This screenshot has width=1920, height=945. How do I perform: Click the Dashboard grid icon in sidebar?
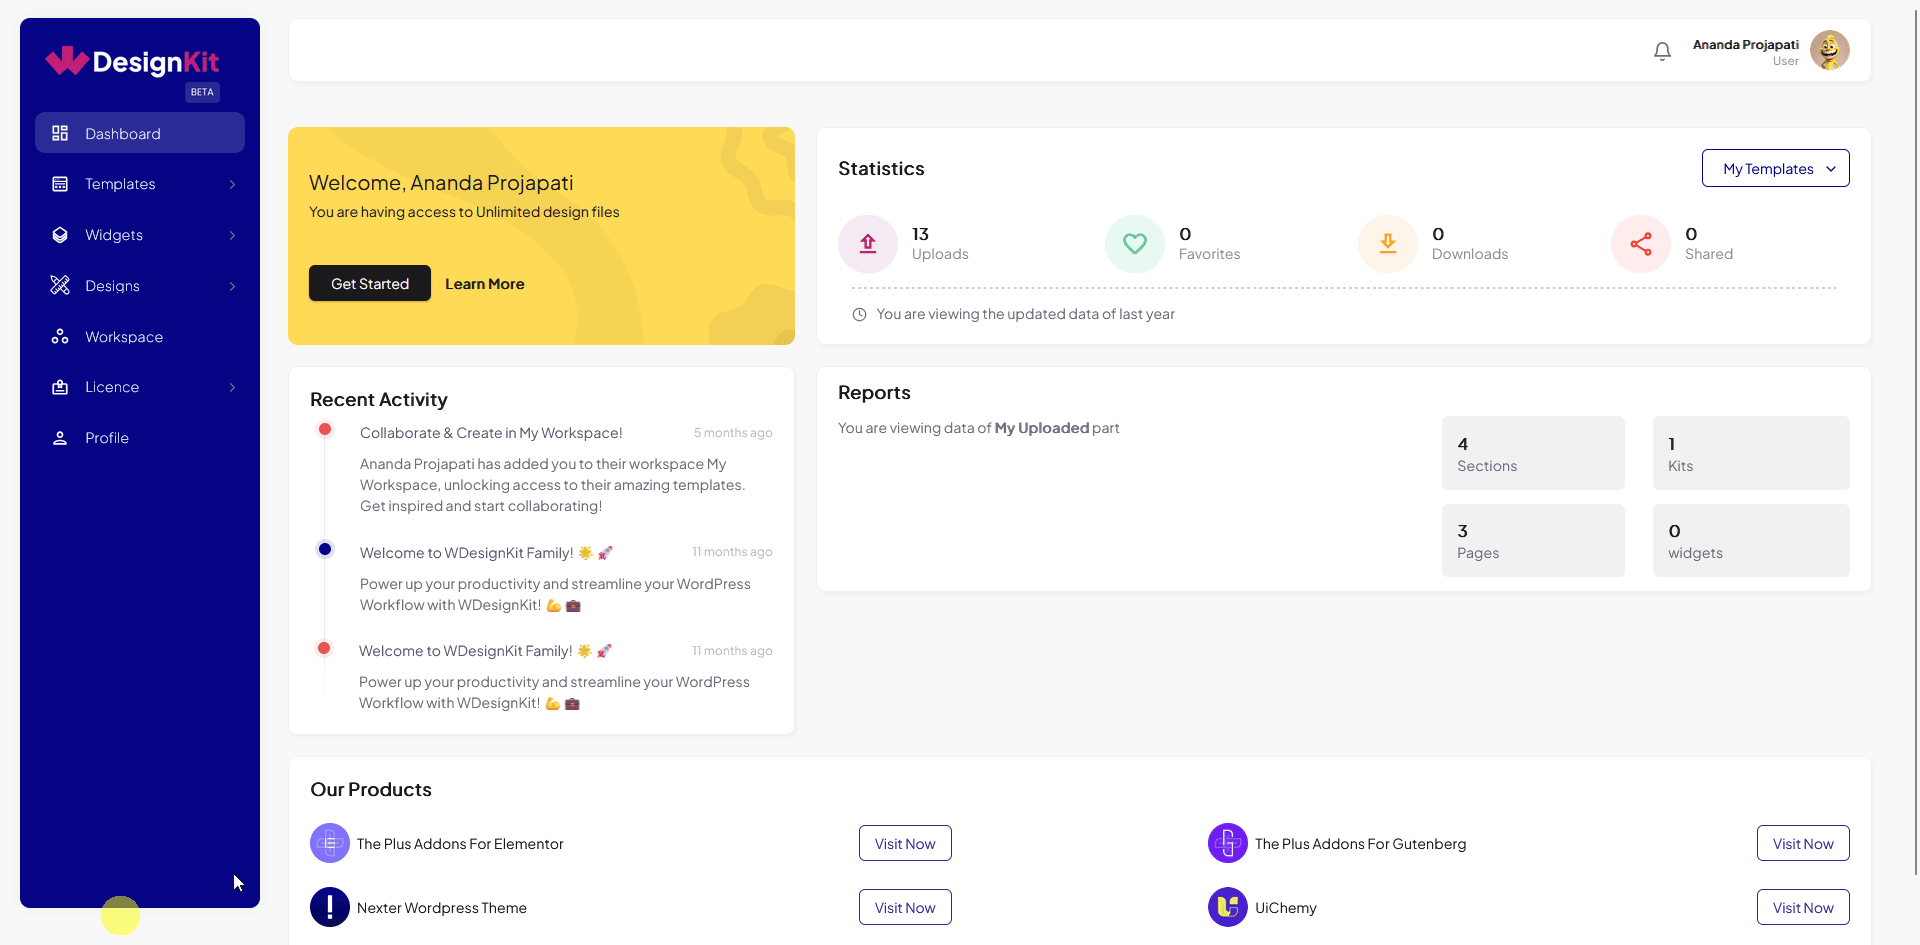(x=60, y=133)
